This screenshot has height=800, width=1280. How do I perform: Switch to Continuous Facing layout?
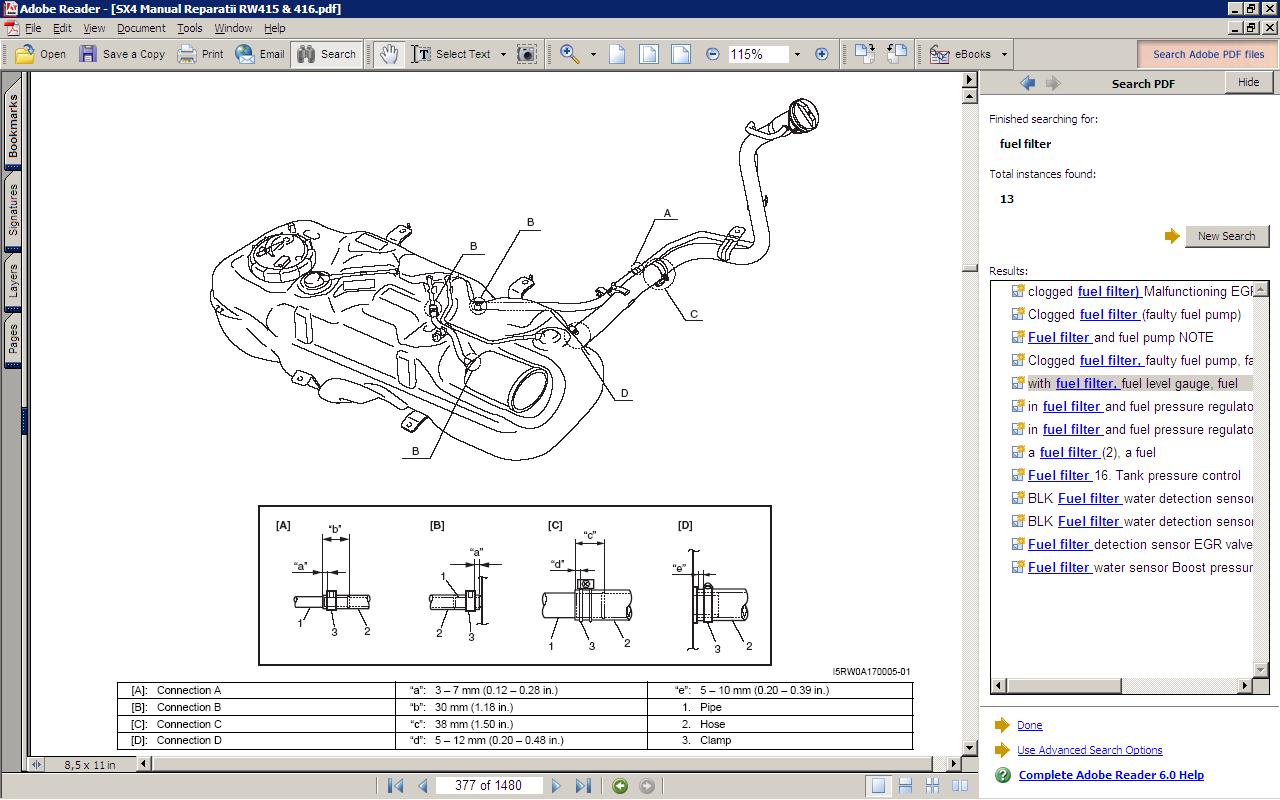click(932, 786)
